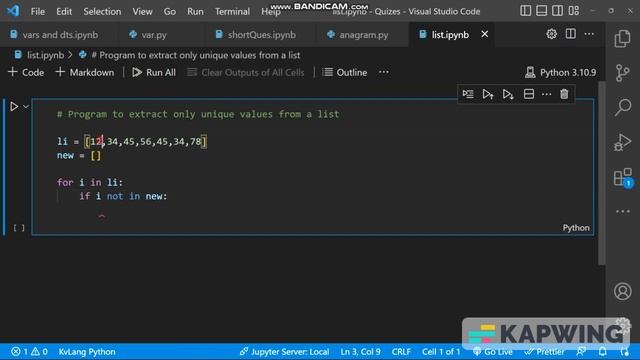This screenshot has height=360, width=640.
Task: Open the Explorer view in activity bar
Action: tap(622, 39)
